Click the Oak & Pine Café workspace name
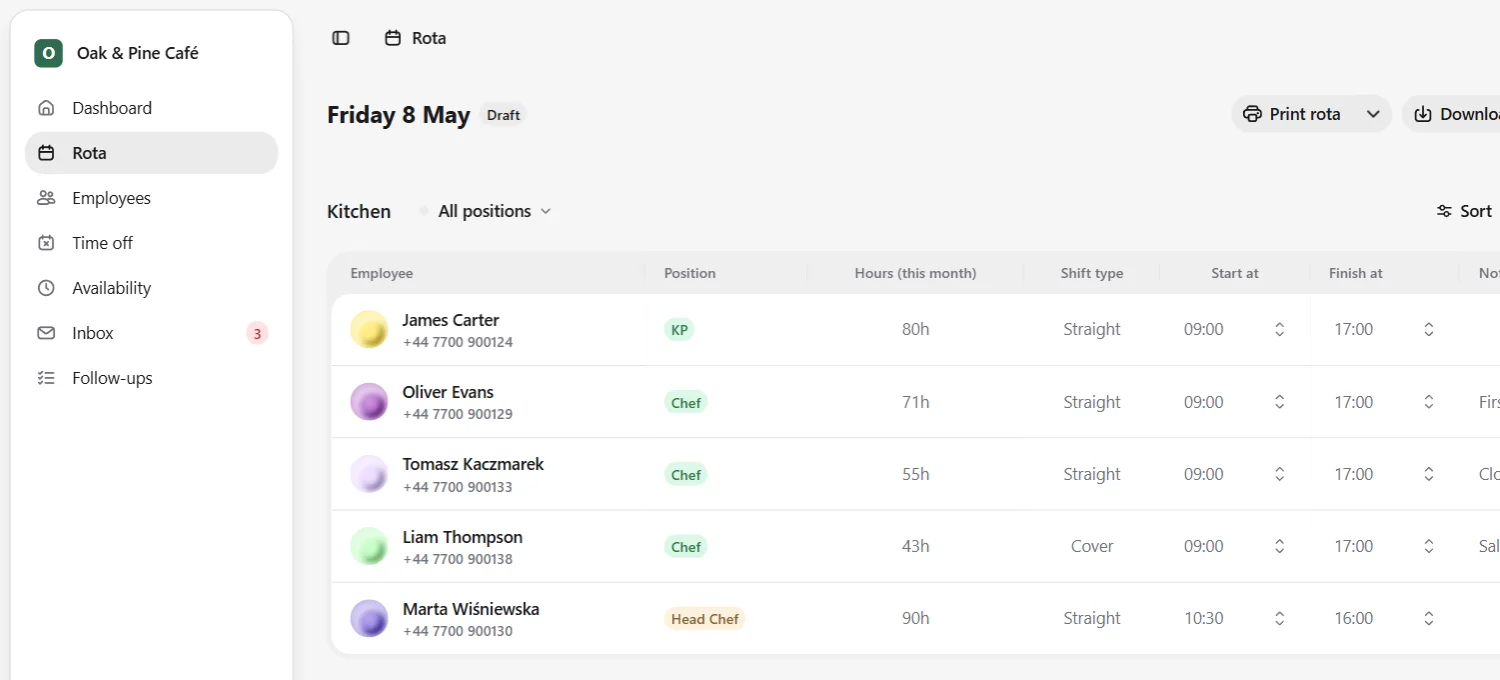The width and height of the screenshot is (1500, 680). point(138,53)
